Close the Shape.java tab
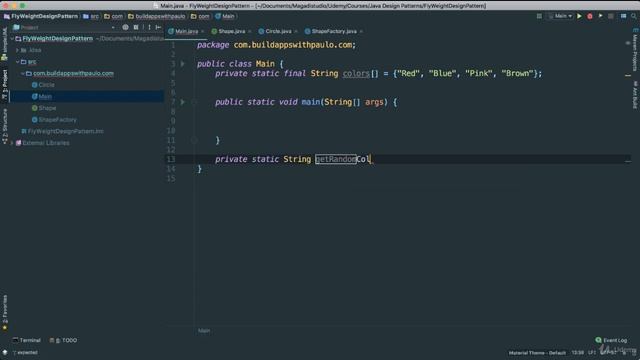The width and height of the screenshot is (640, 360). 249,31
